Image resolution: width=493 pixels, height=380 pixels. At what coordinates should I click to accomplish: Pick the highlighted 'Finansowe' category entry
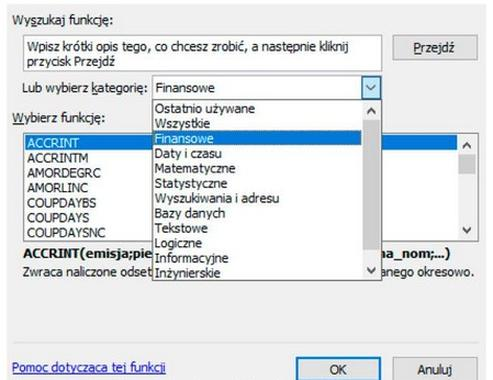[257, 138]
